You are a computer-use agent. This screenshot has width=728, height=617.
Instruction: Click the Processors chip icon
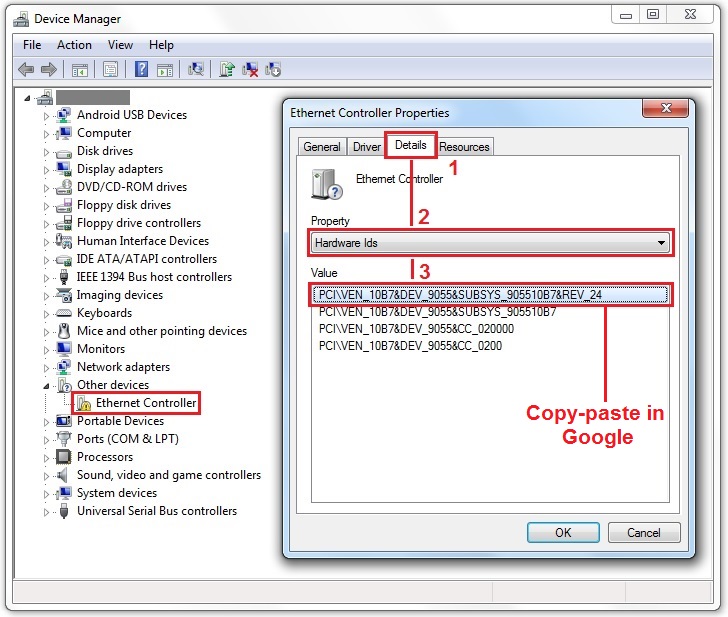63,457
